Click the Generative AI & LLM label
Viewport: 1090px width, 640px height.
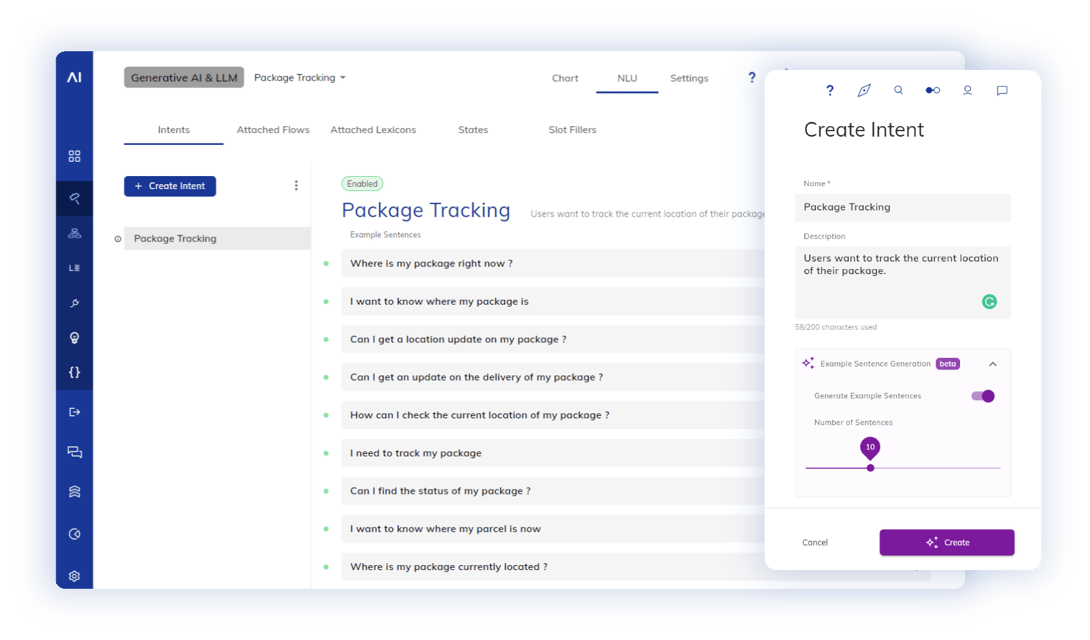click(184, 78)
